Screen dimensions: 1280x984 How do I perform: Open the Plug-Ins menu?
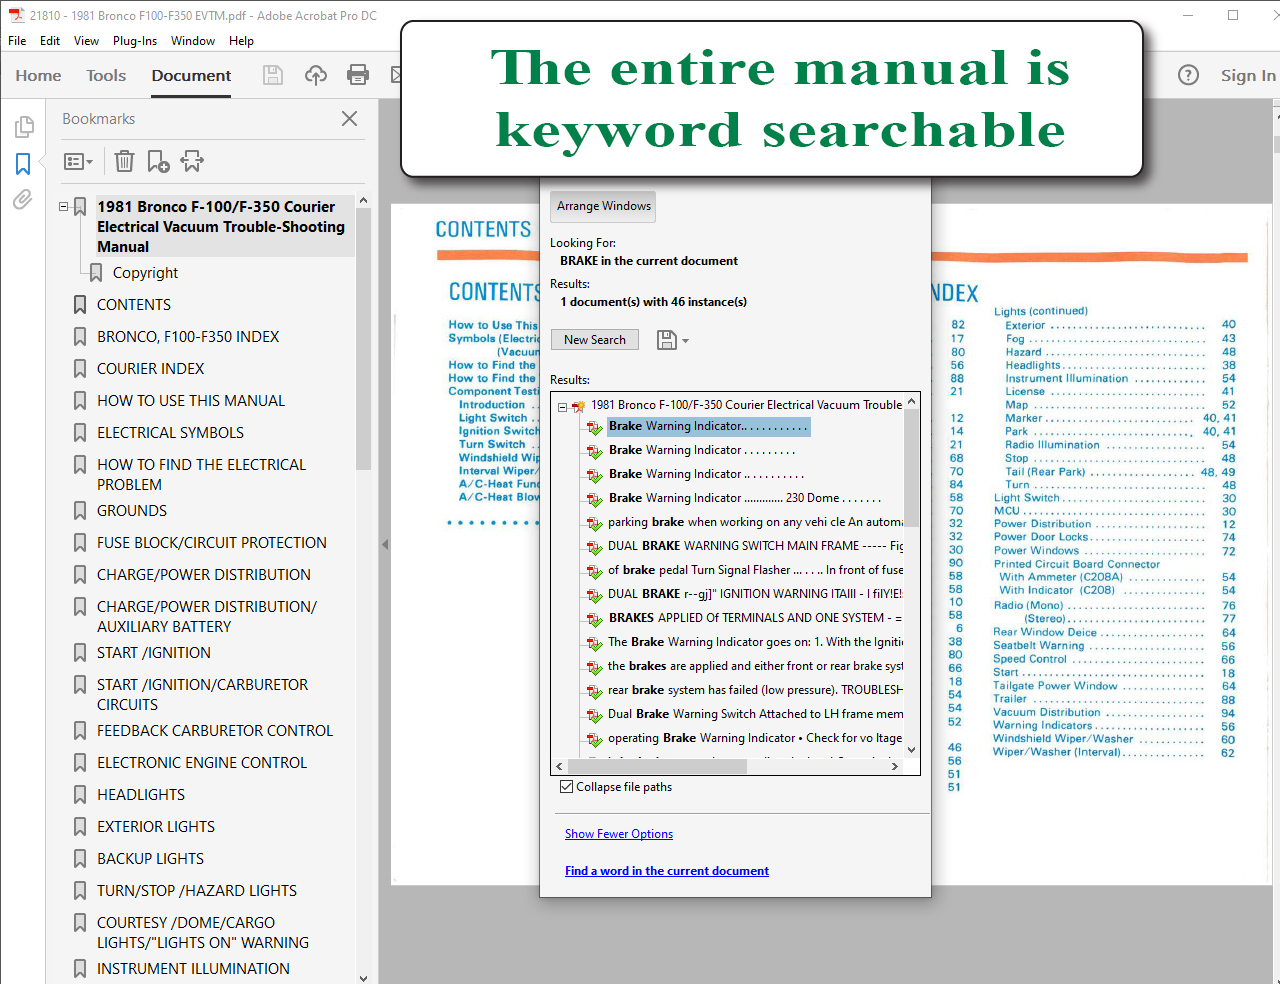(135, 41)
